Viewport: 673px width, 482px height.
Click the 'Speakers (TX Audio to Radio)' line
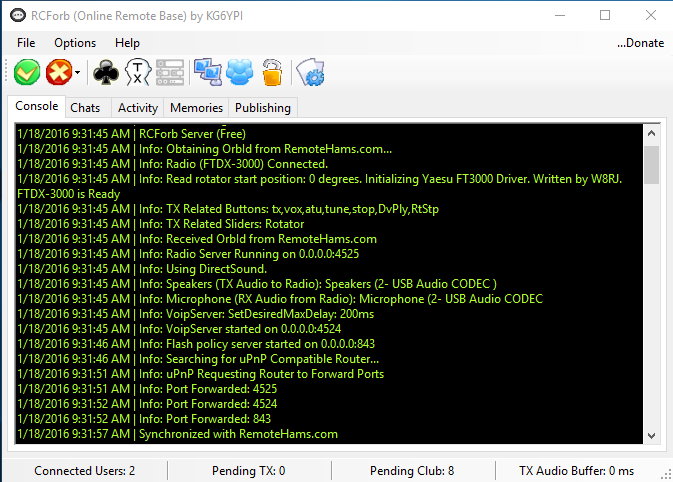257,284
